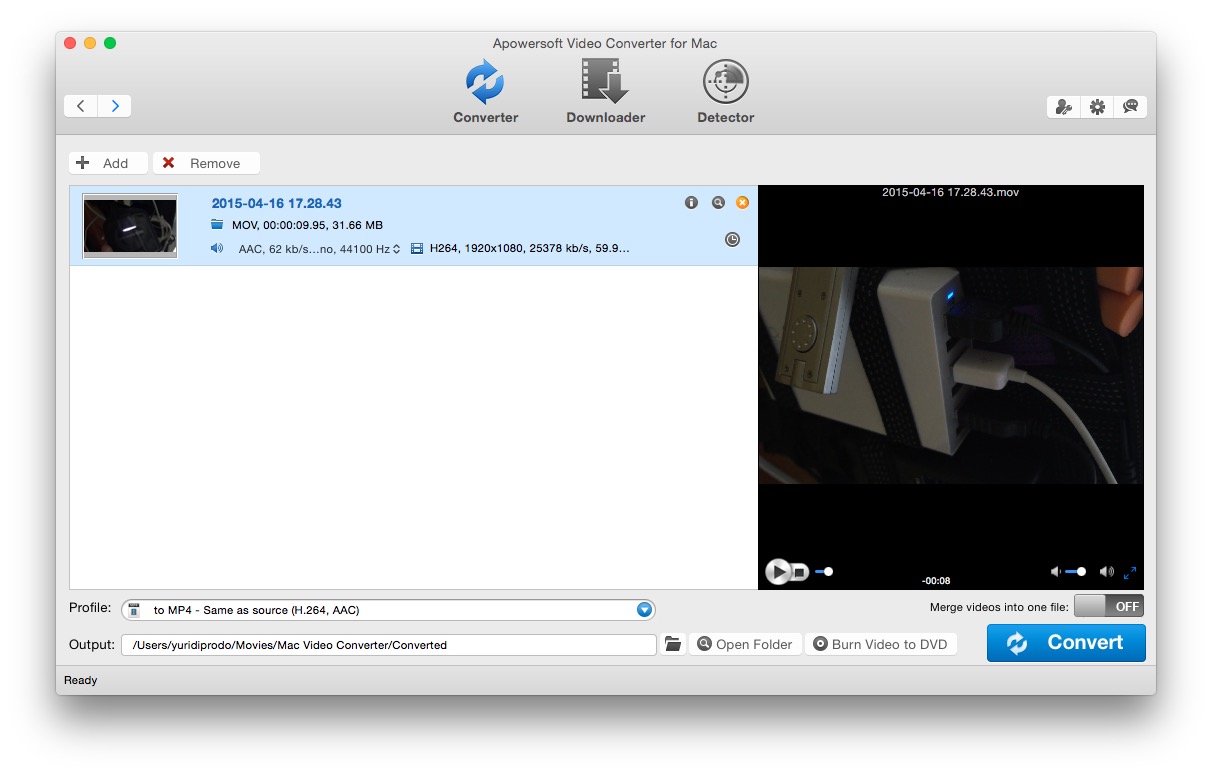Show file info for the video
The height and width of the screenshot is (775, 1212).
[x=691, y=203]
